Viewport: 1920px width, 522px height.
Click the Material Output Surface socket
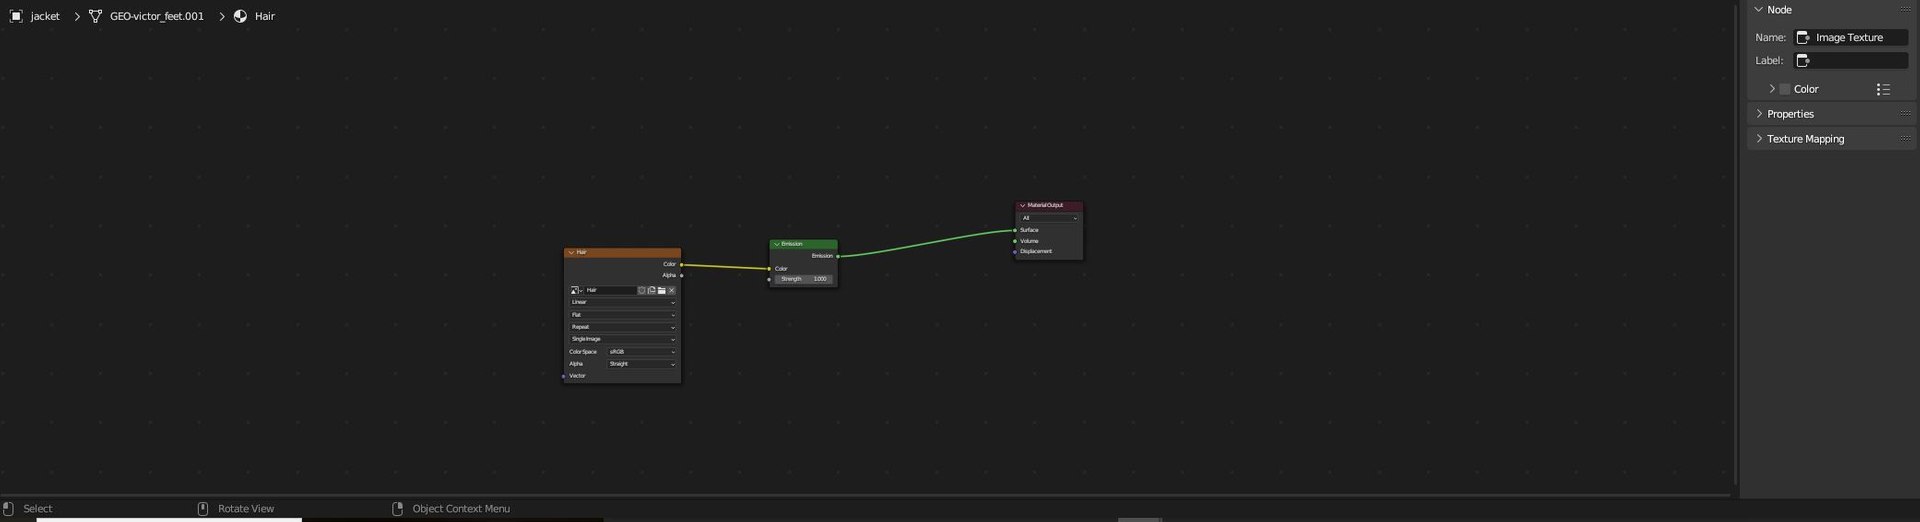tap(1015, 230)
